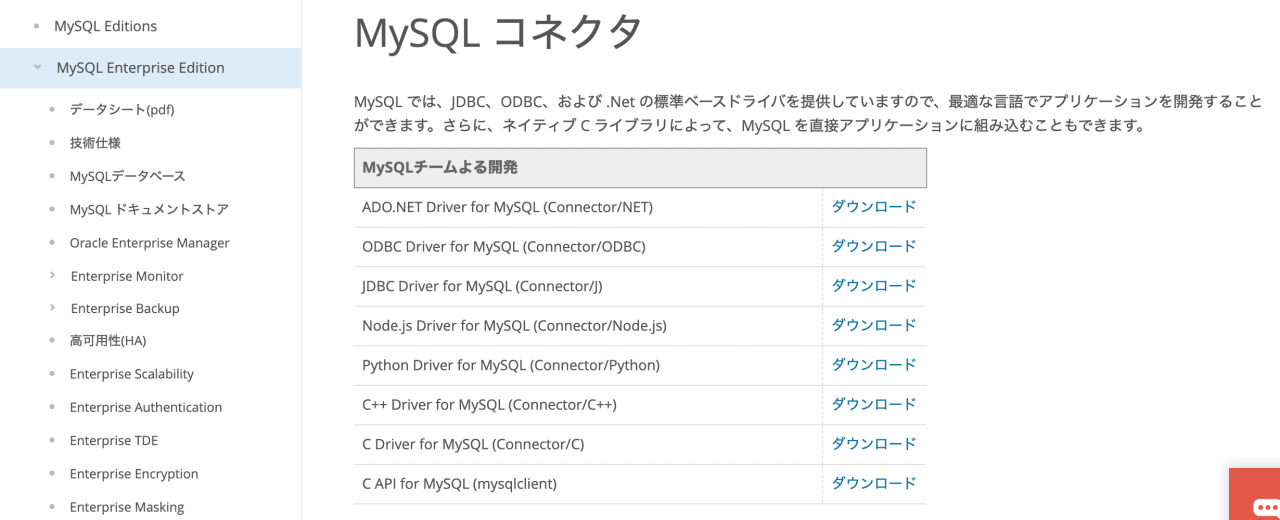Screen dimensions: 1280x520
Task: Select MySQL Enterprise Edition sidebar item
Action: [140, 68]
